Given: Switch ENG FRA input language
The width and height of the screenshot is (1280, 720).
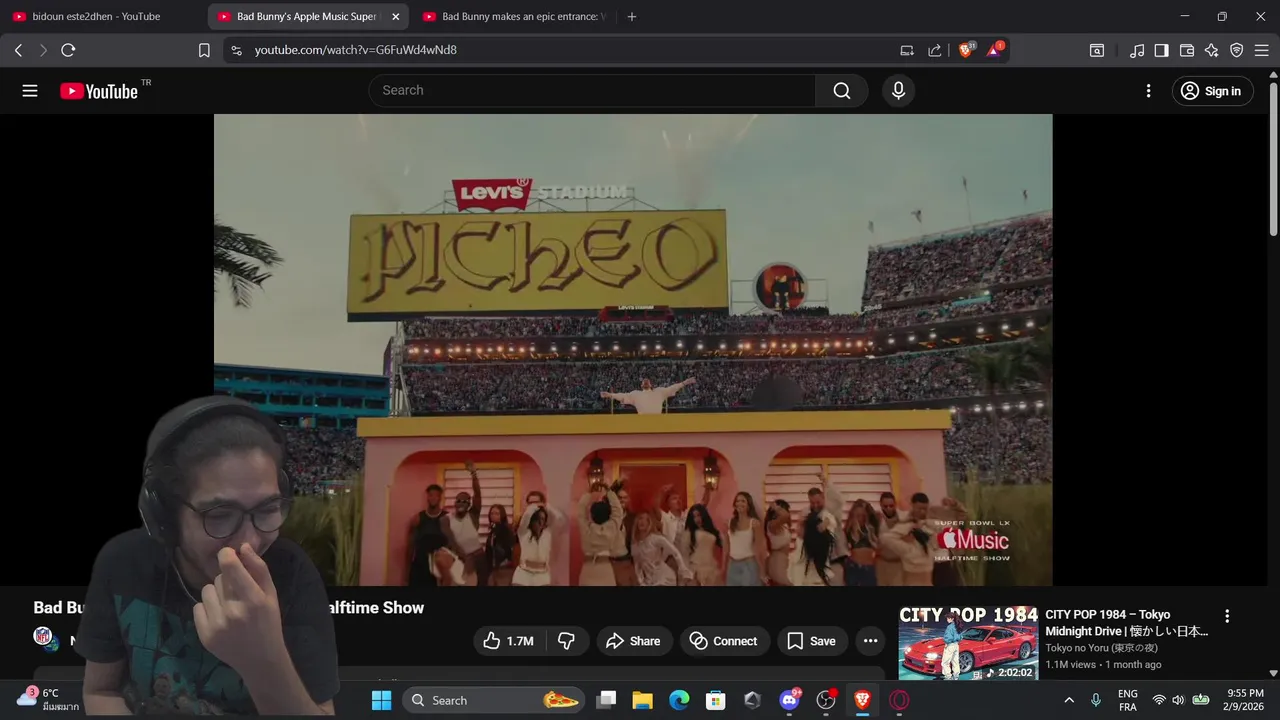Looking at the screenshot, I should click(1127, 700).
